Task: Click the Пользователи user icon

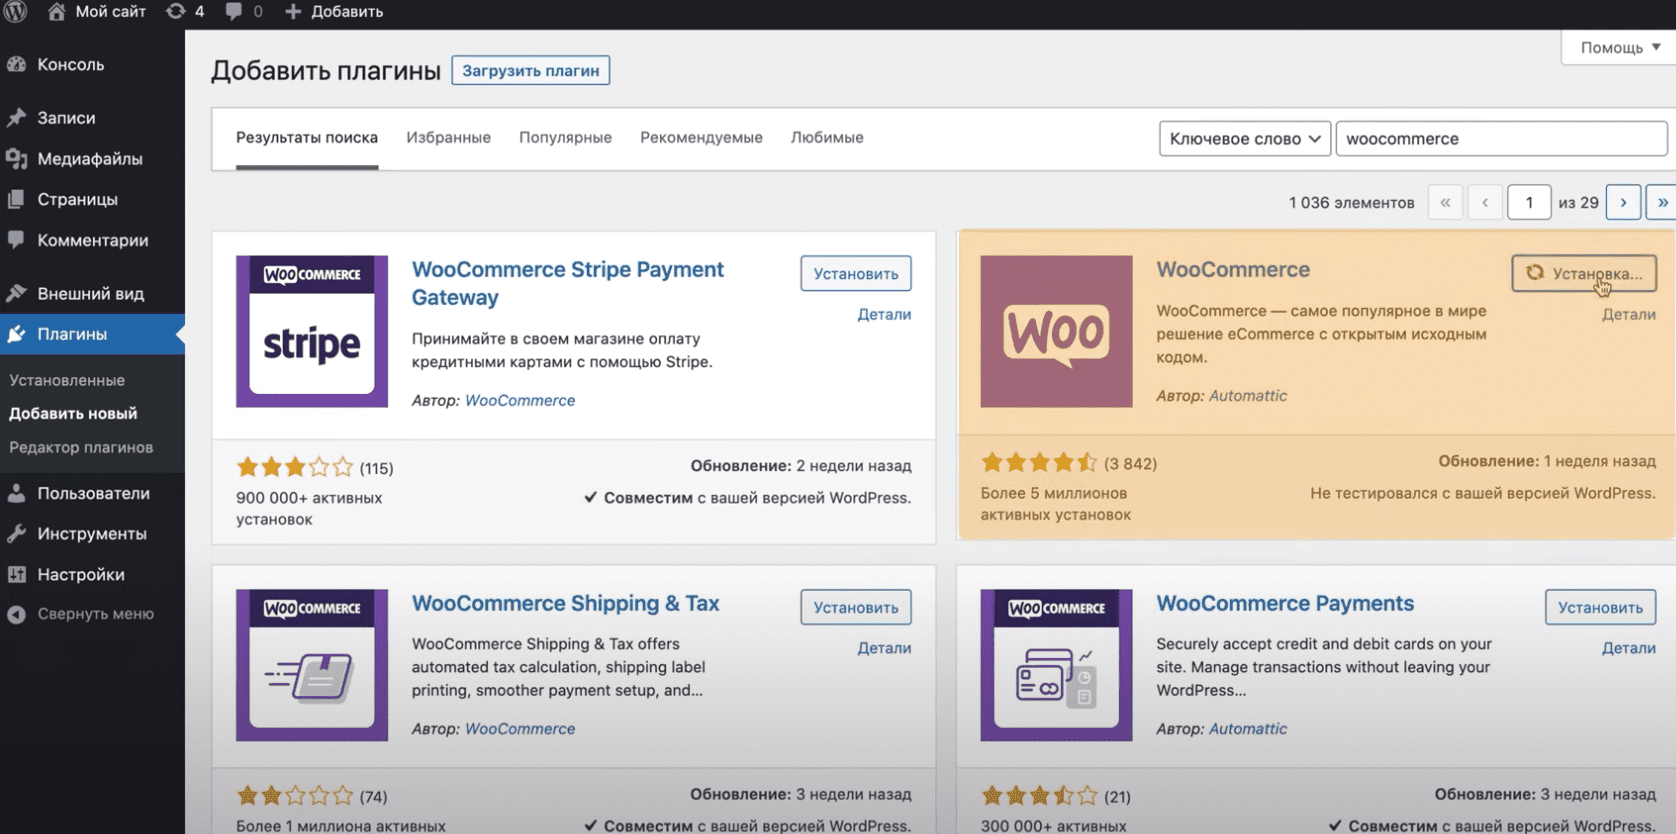Action: [16, 493]
